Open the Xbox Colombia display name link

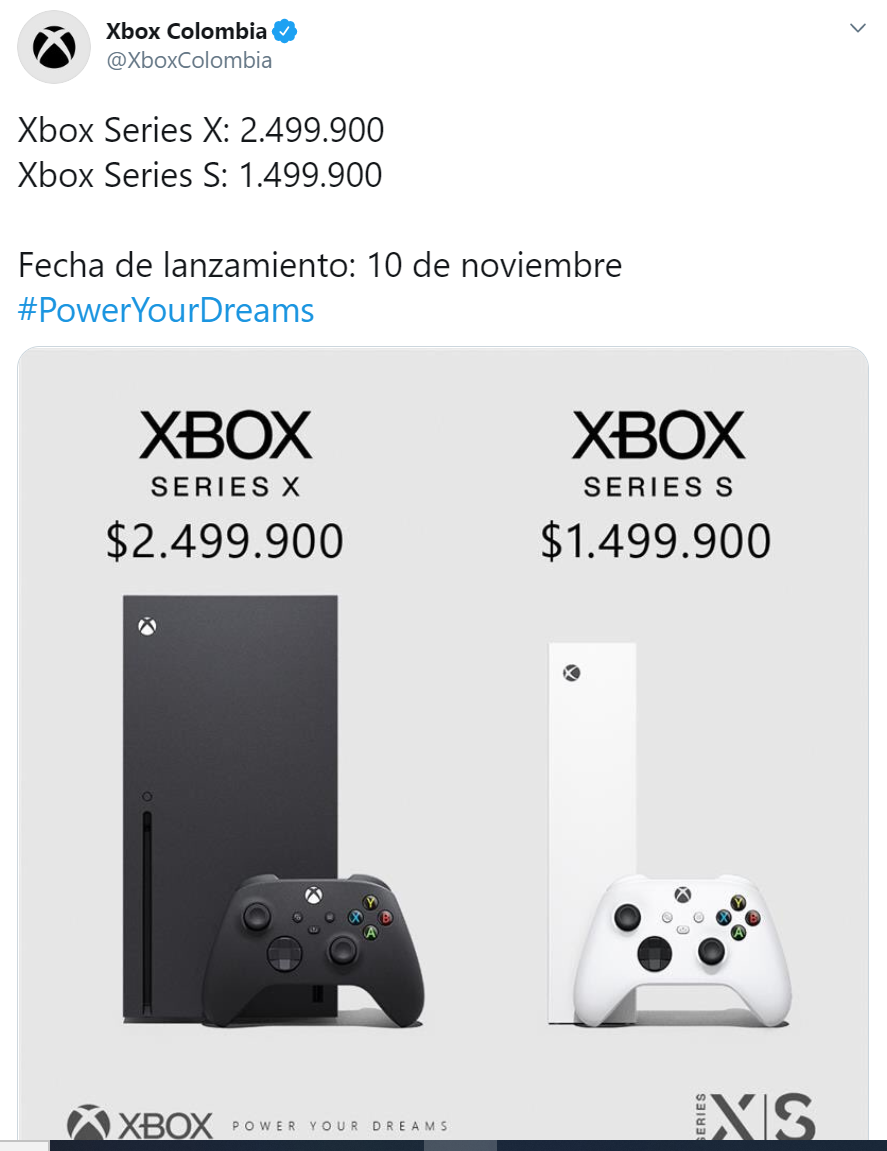click(x=187, y=32)
